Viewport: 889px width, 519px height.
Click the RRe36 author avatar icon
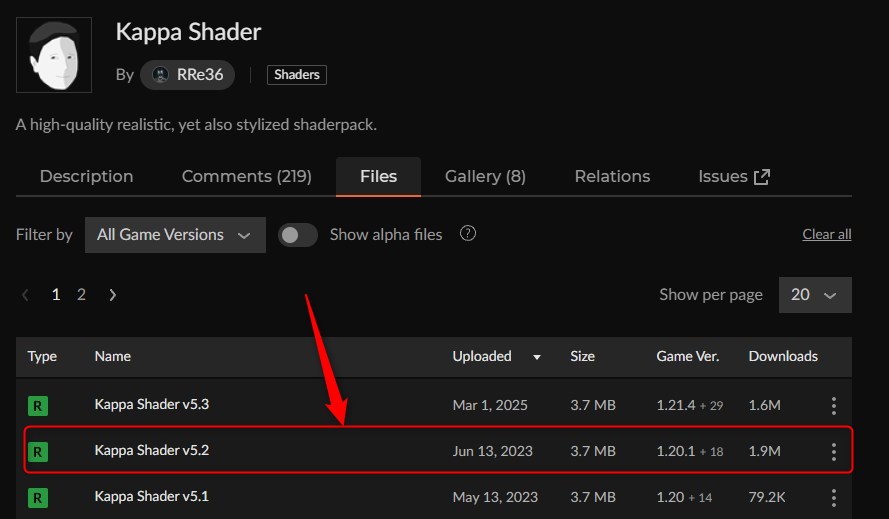[161, 74]
